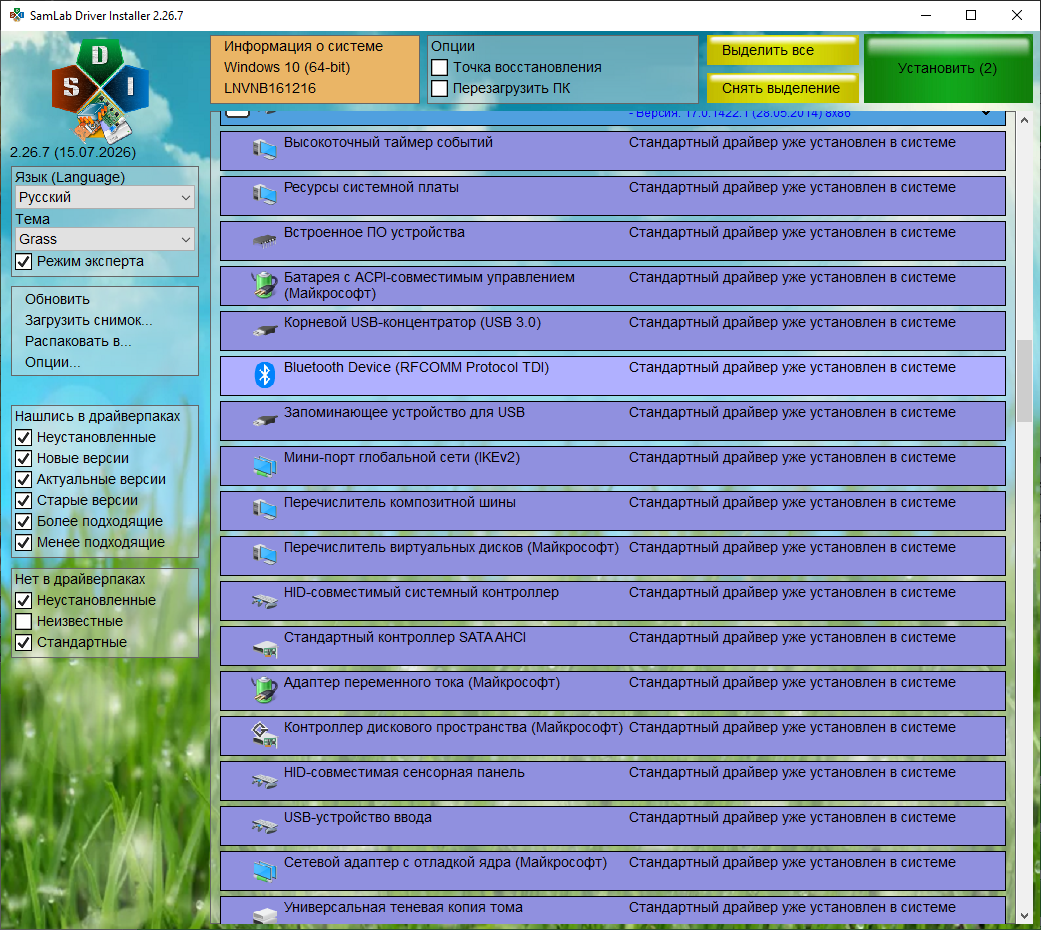The height and width of the screenshot is (930, 1041).
Task: Click the Windows 10 (64-bit) text
Action: [287, 67]
